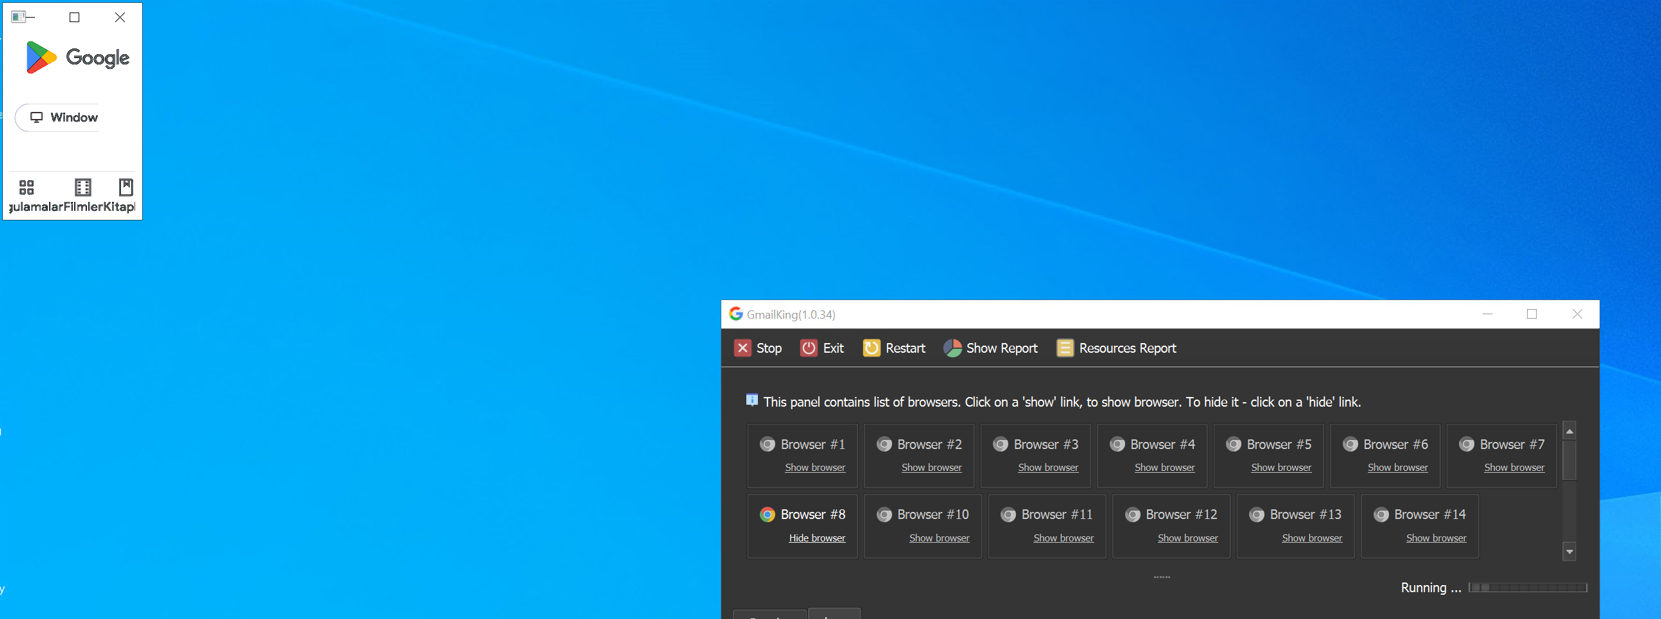Click the colored Chrome icon of Browser #8
This screenshot has width=1661, height=619.
[767, 515]
